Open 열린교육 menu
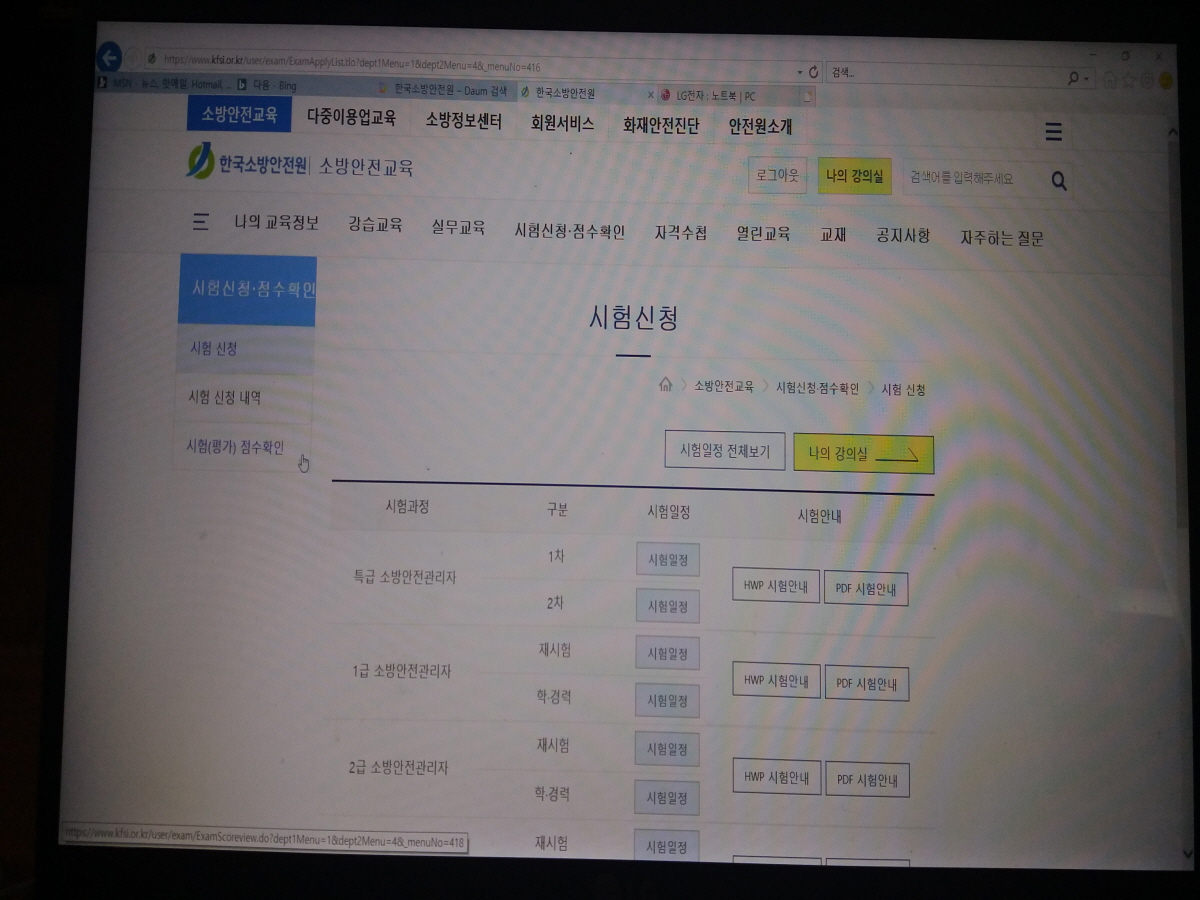 tap(763, 234)
